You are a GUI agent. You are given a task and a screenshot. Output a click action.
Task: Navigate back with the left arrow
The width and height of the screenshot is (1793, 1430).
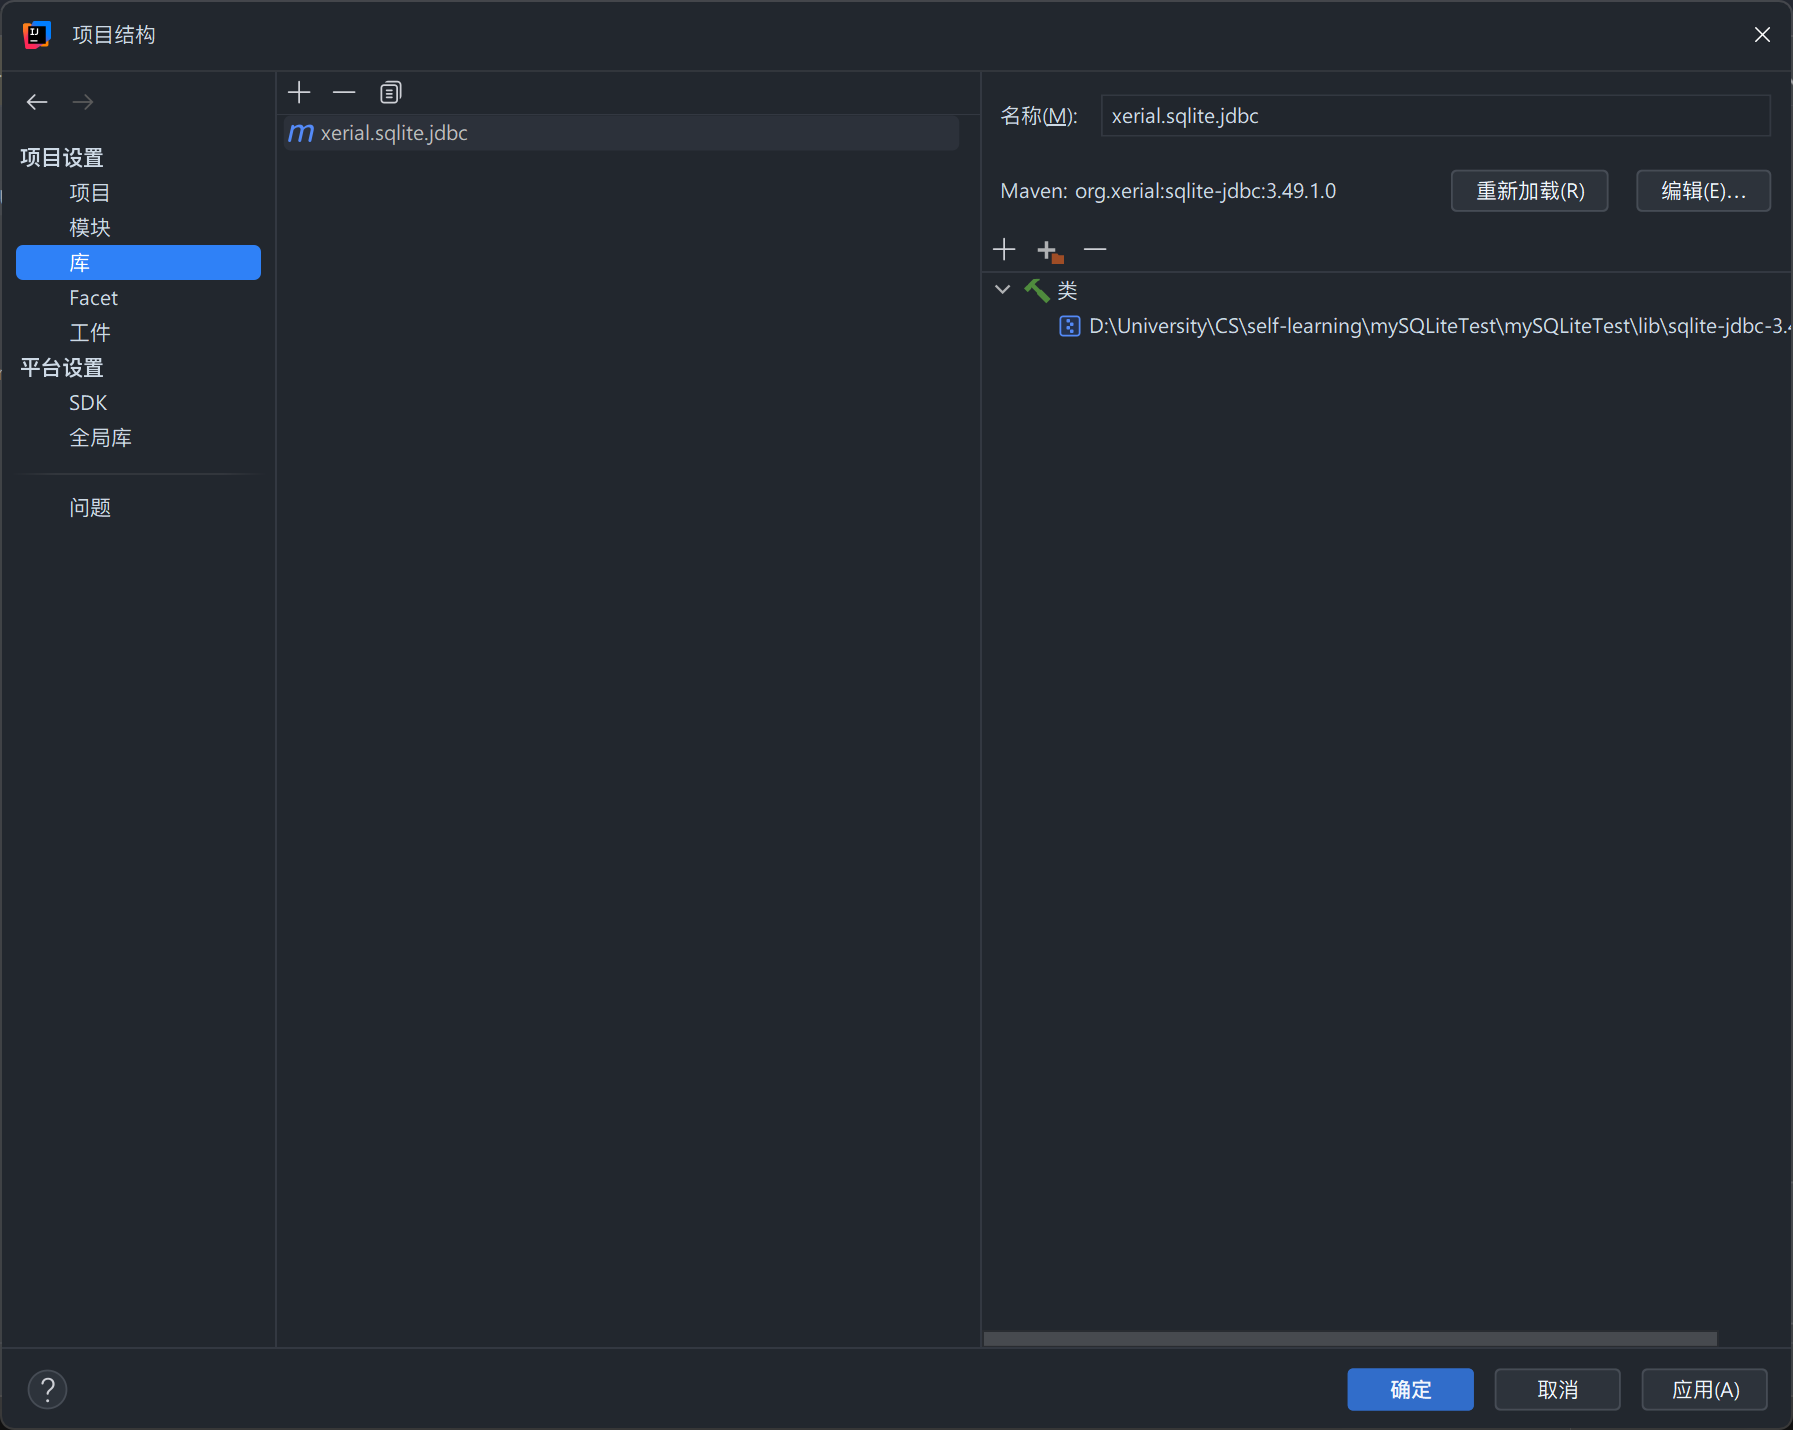37,102
